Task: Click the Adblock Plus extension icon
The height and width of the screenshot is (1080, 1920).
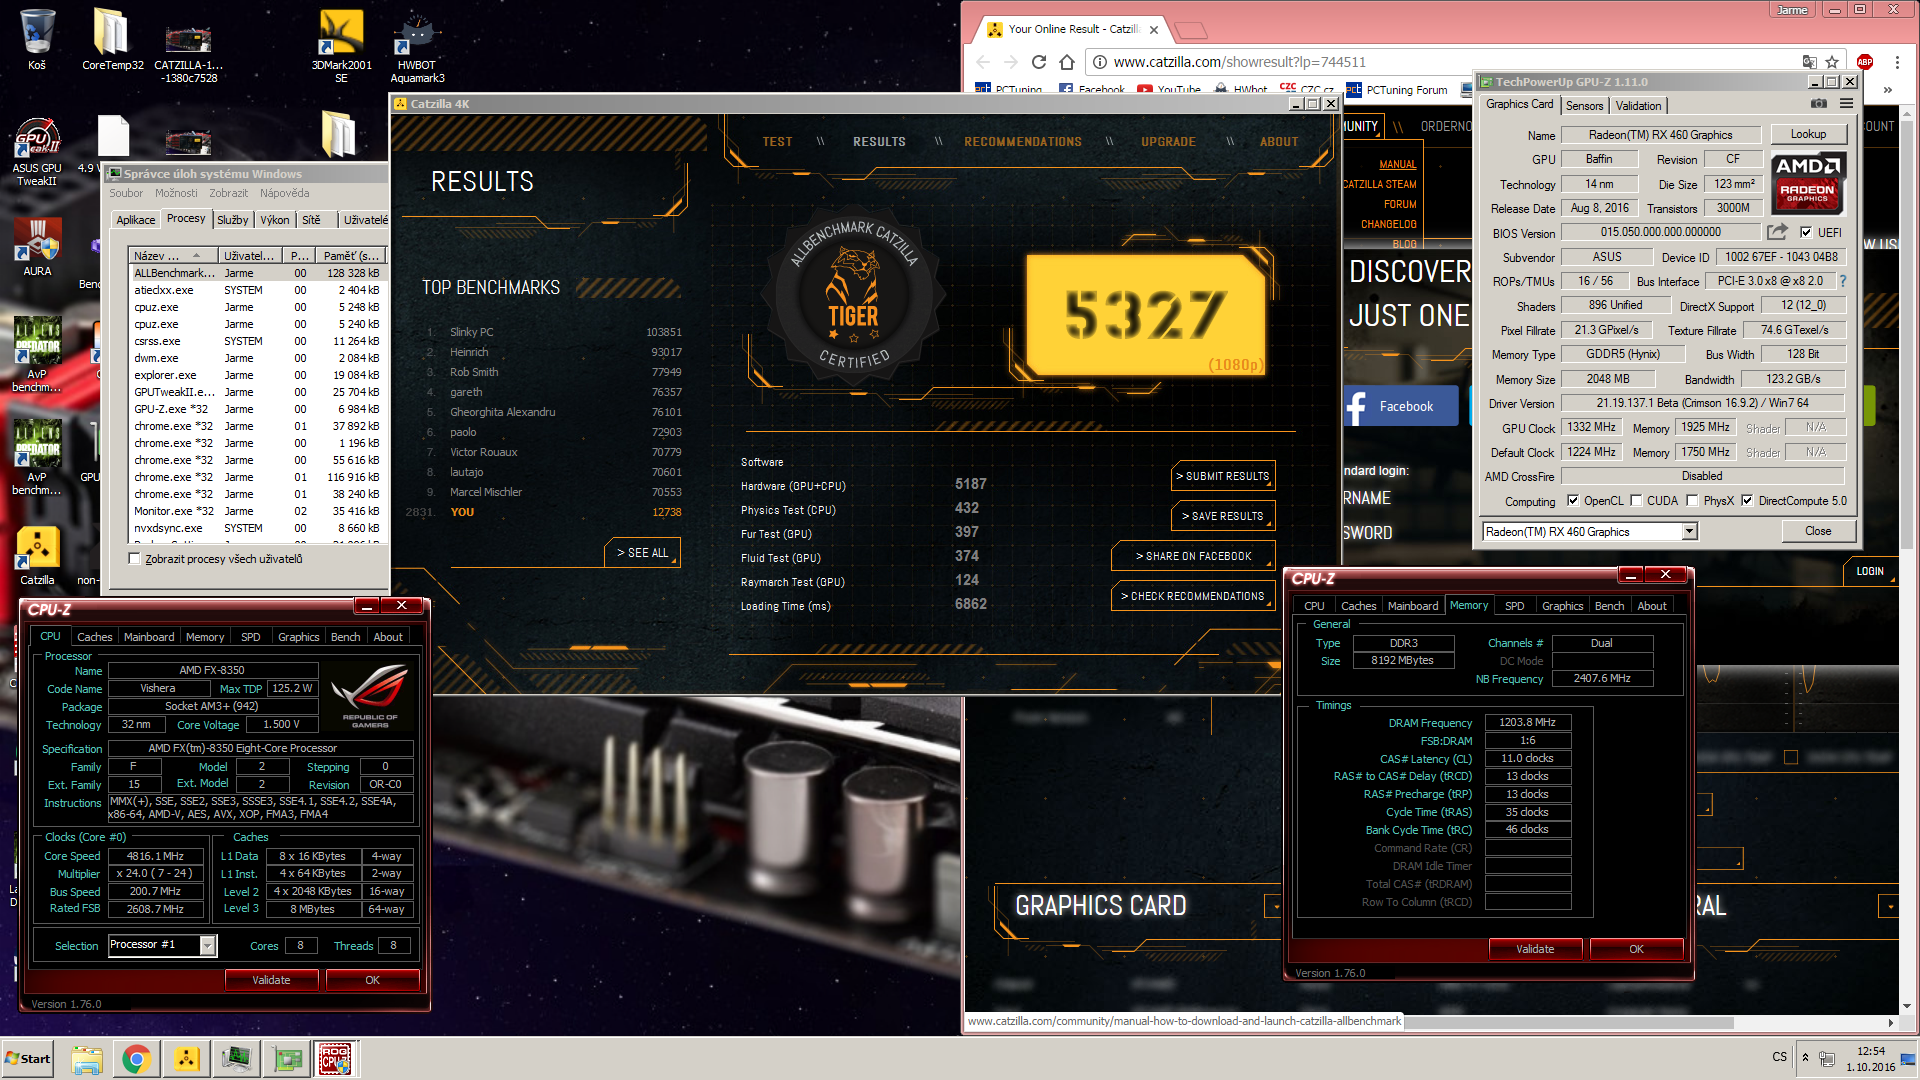Action: coord(1865,62)
